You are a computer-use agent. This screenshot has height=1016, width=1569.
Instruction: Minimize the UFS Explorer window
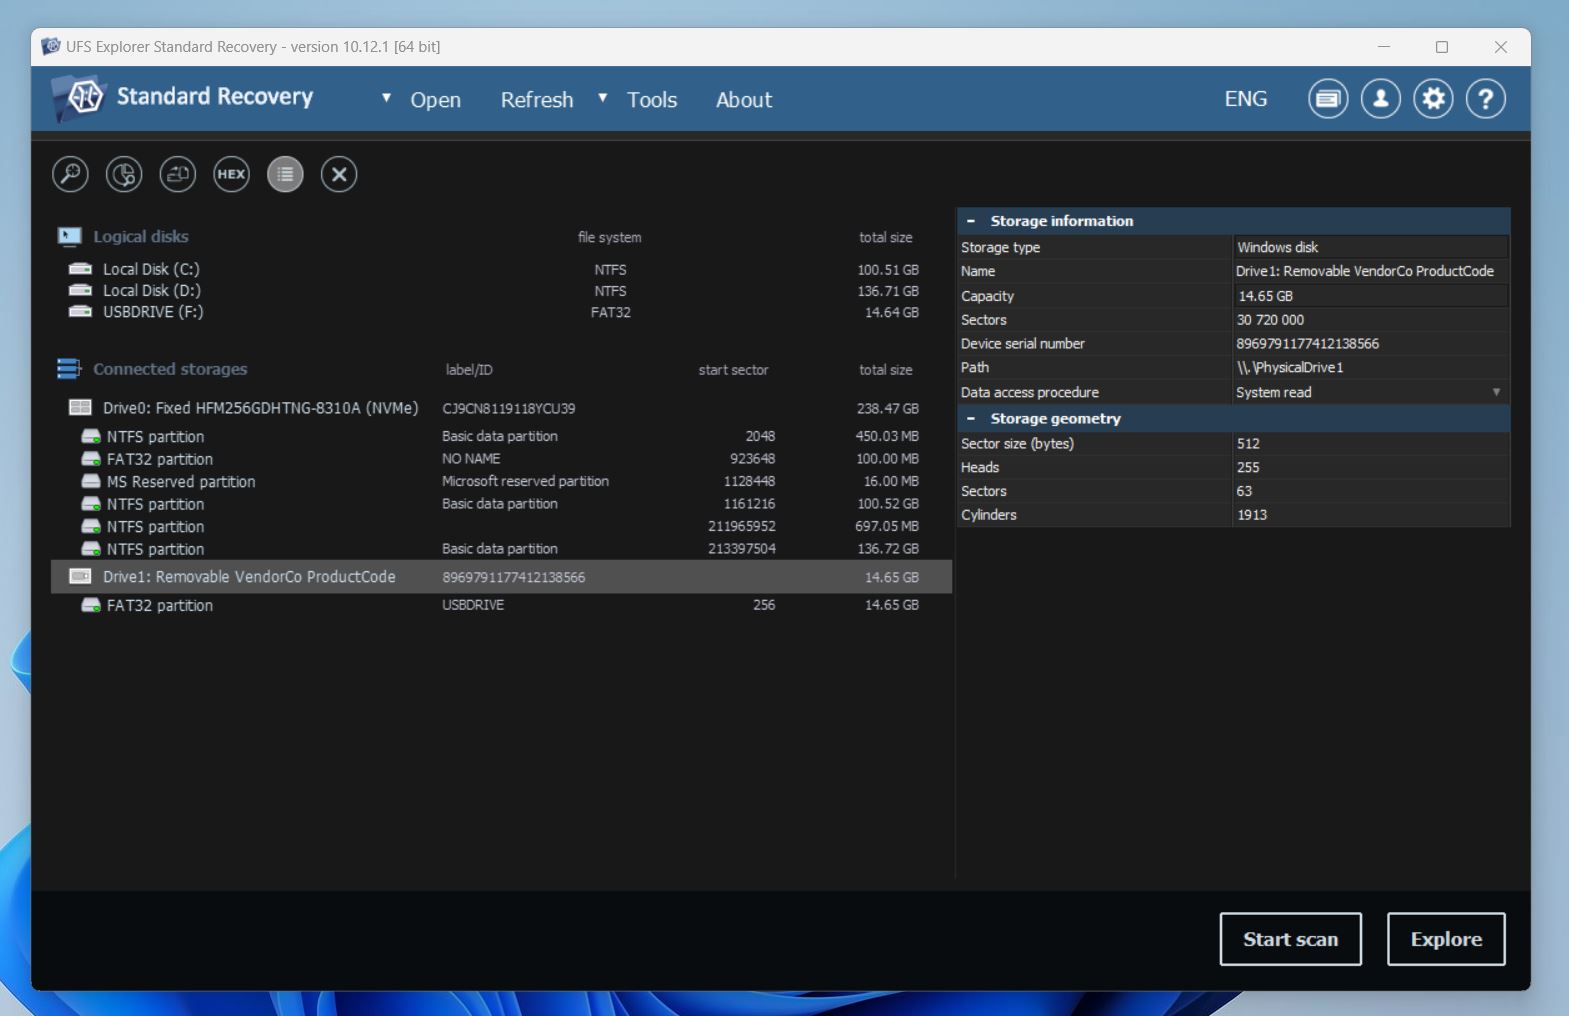coord(1384,47)
